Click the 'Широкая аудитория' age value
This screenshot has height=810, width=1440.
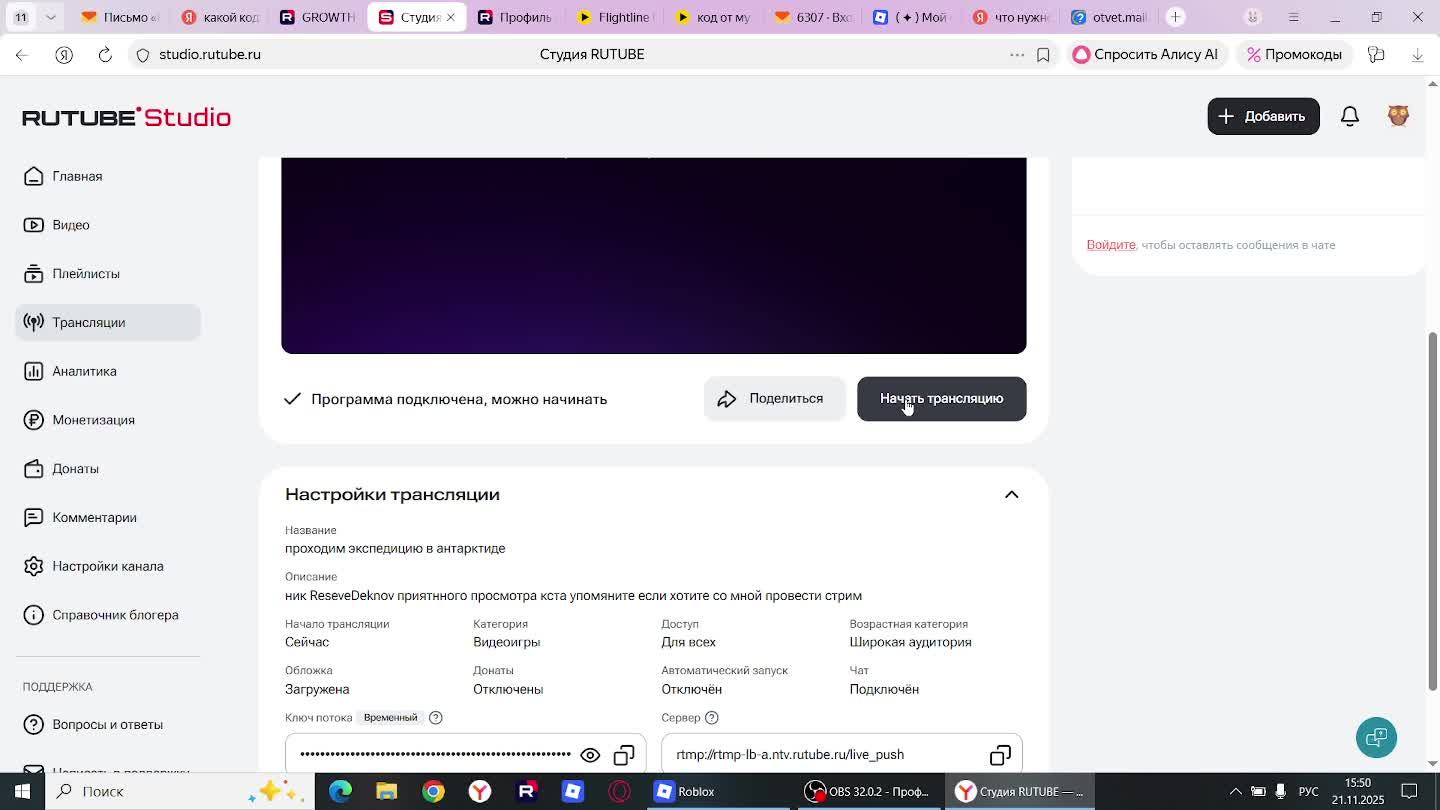click(910, 642)
